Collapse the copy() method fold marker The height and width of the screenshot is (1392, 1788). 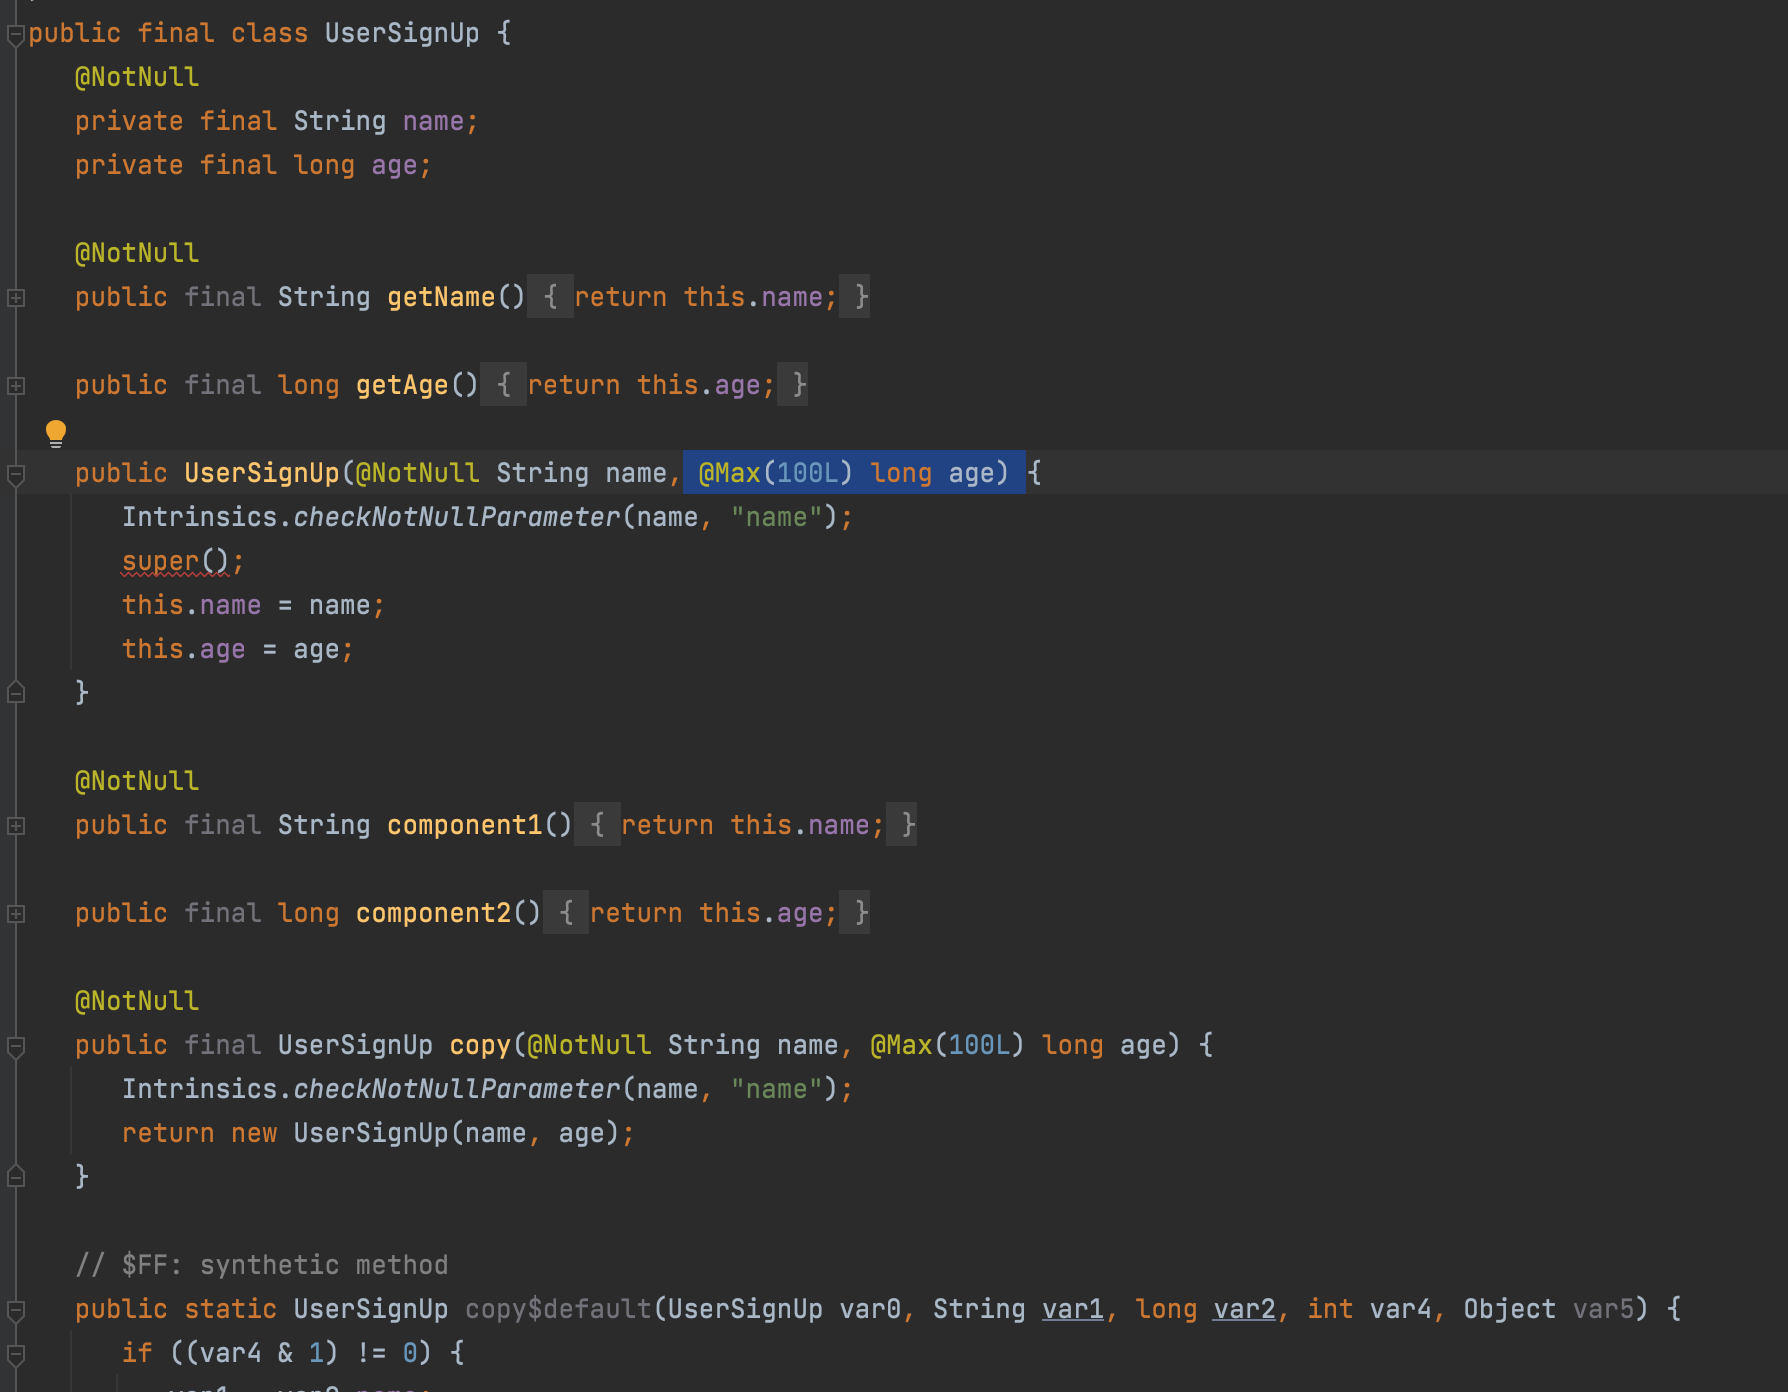[16, 1048]
